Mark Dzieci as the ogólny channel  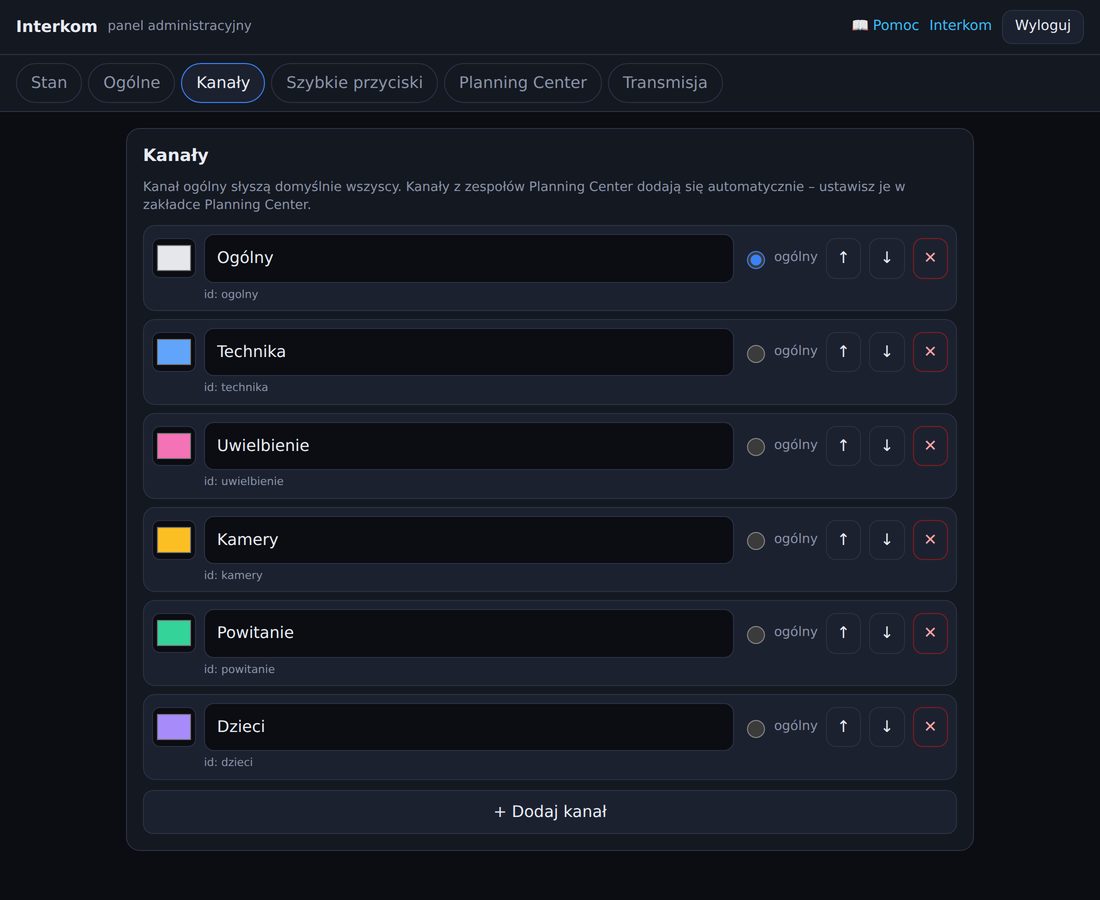pyautogui.click(x=756, y=728)
